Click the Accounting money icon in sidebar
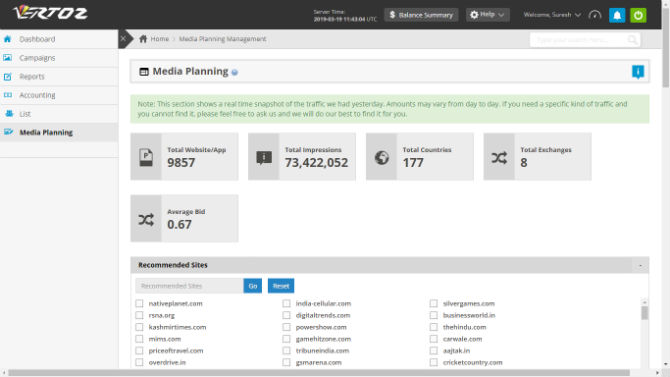Image resolution: width=670 pixels, height=377 pixels. click(x=8, y=95)
